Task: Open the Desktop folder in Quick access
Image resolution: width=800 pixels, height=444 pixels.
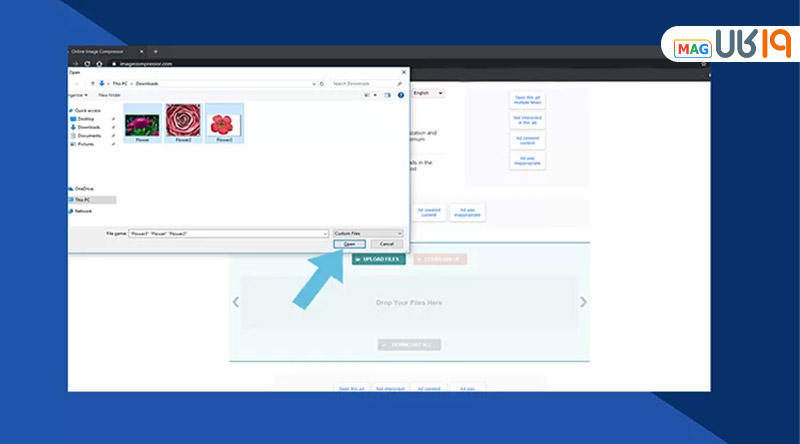Action: (86, 118)
